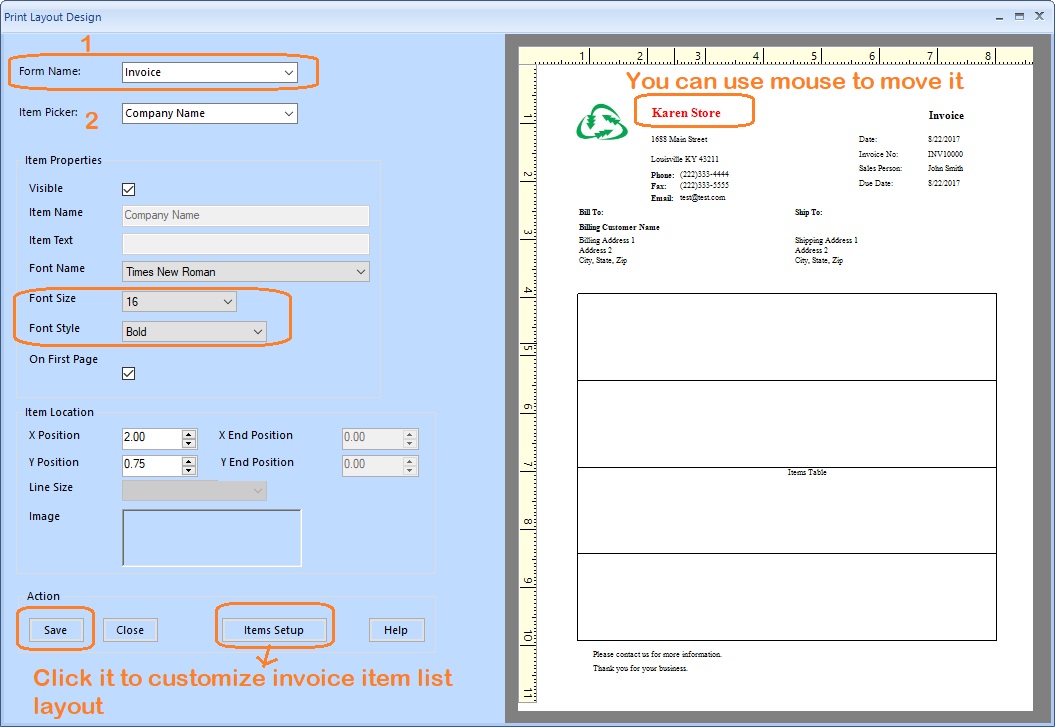Click the Close button beside Save
Viewport: 1055px width, 727px height.
130,630
